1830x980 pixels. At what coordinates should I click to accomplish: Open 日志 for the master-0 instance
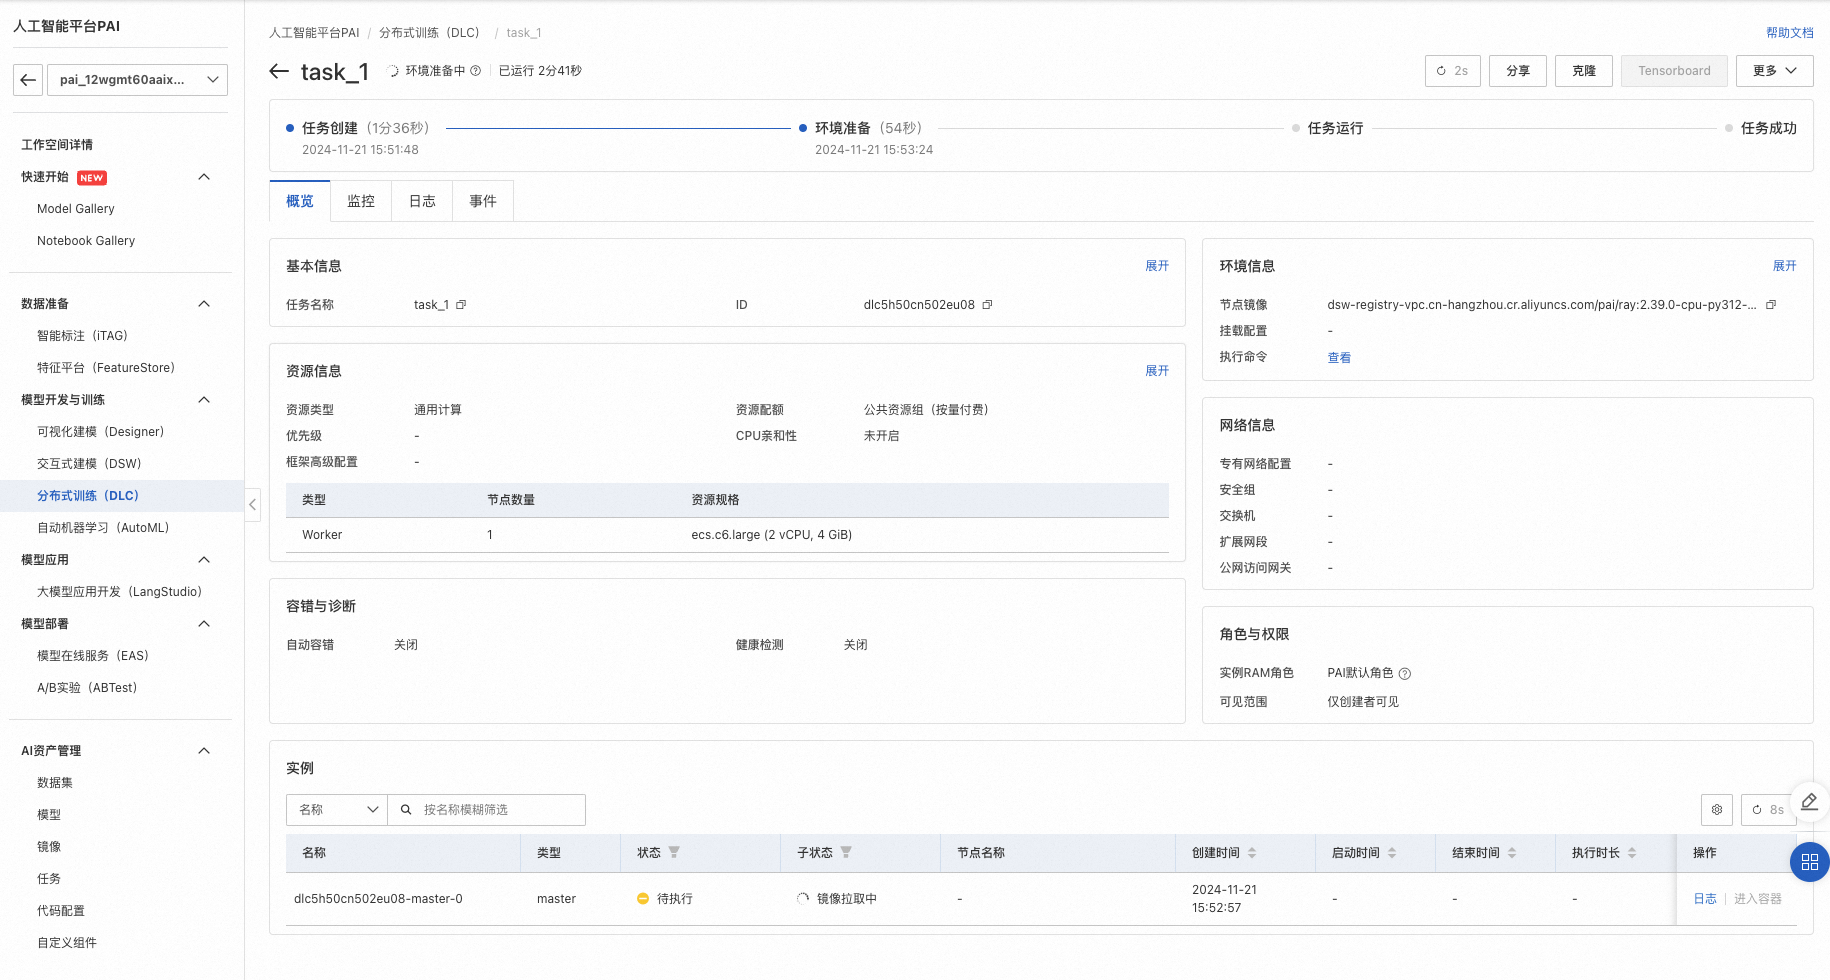click(x=1705, y=899)
